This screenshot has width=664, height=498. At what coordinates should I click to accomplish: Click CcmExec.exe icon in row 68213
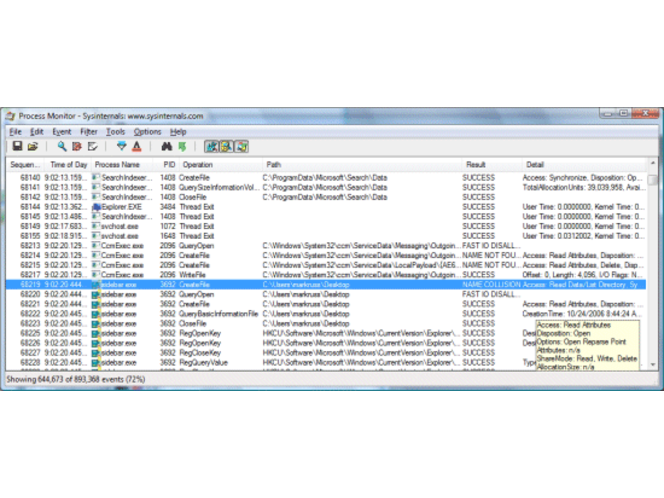[97, 246]
